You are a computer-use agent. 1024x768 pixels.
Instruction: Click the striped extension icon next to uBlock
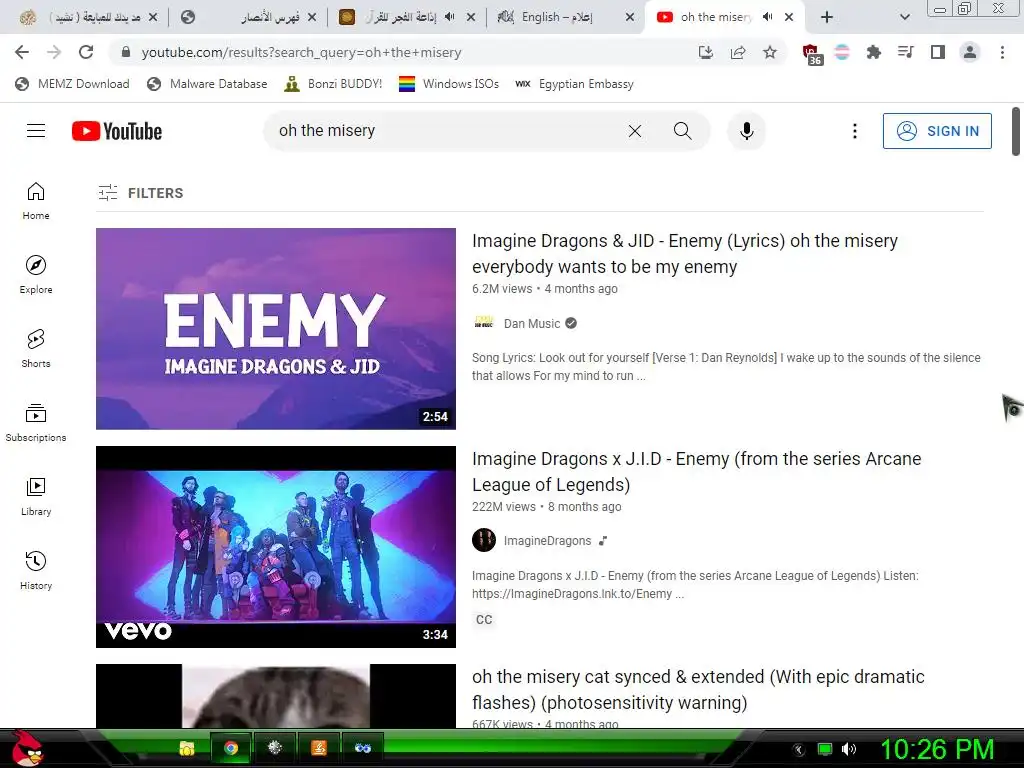[842, 52]
